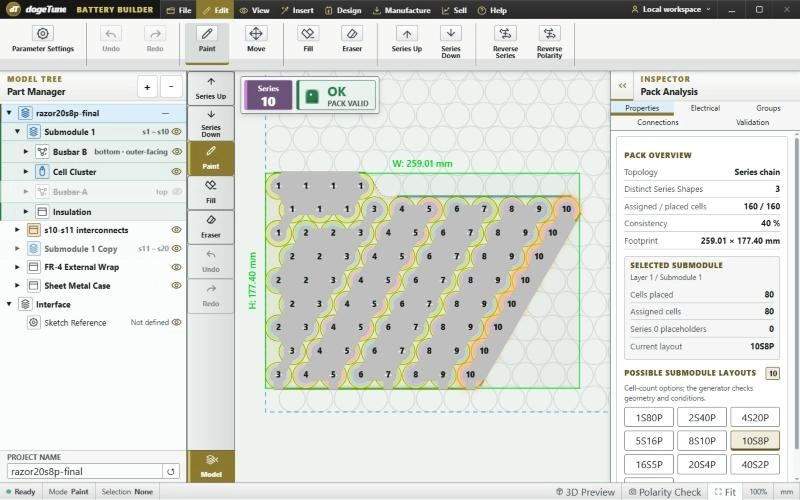This screenshot has height=500, width=800.
Task: Click the Reverse Polarity tool
Action: coord(549,42)
